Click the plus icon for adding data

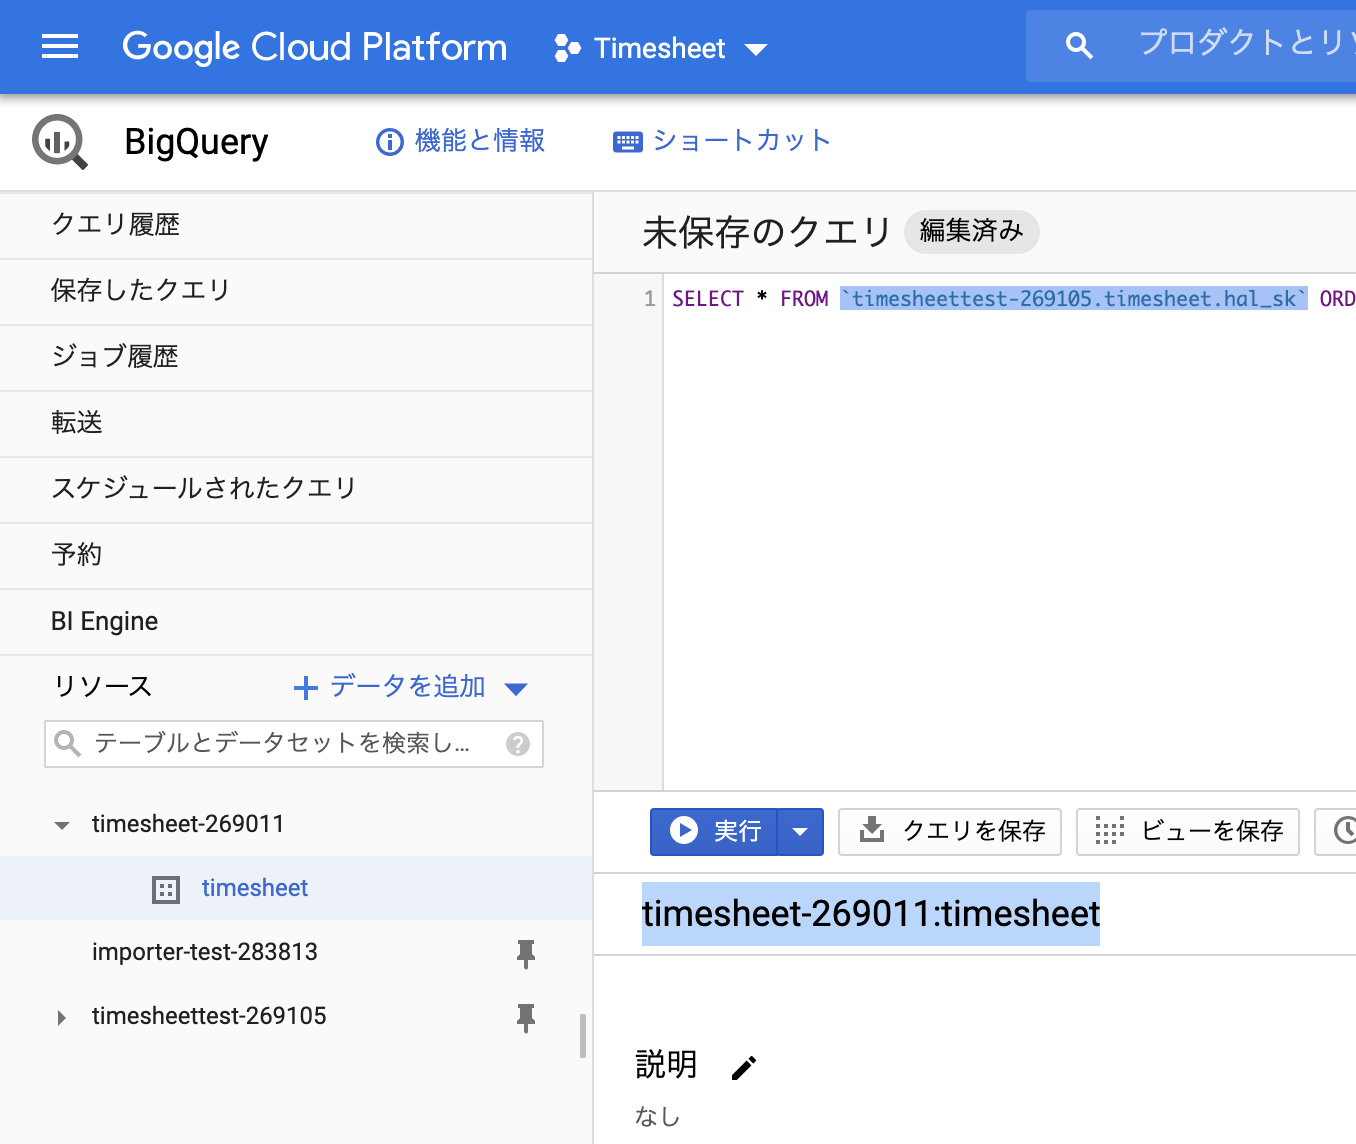point(305,688)
